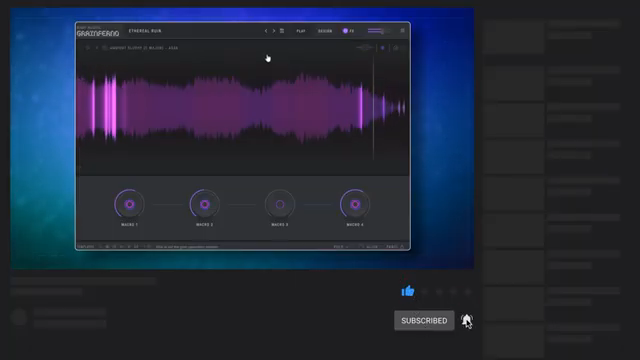The width and height of the screenshot is (640, 360).
Task: Click the folder icon before the sample name
Action: (104, 48)
